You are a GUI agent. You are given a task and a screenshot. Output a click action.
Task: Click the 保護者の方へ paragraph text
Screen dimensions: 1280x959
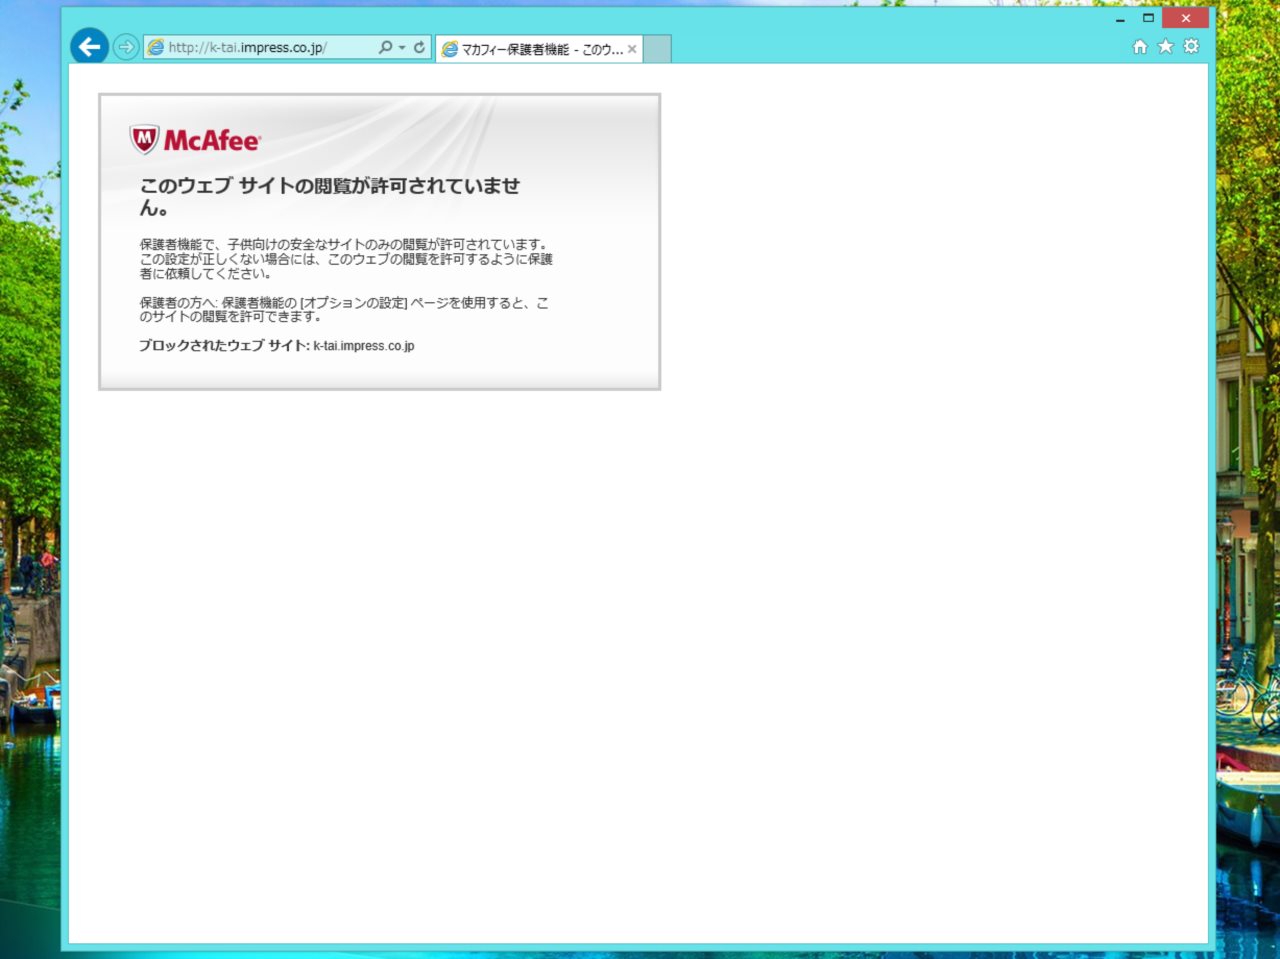(343, 309)
